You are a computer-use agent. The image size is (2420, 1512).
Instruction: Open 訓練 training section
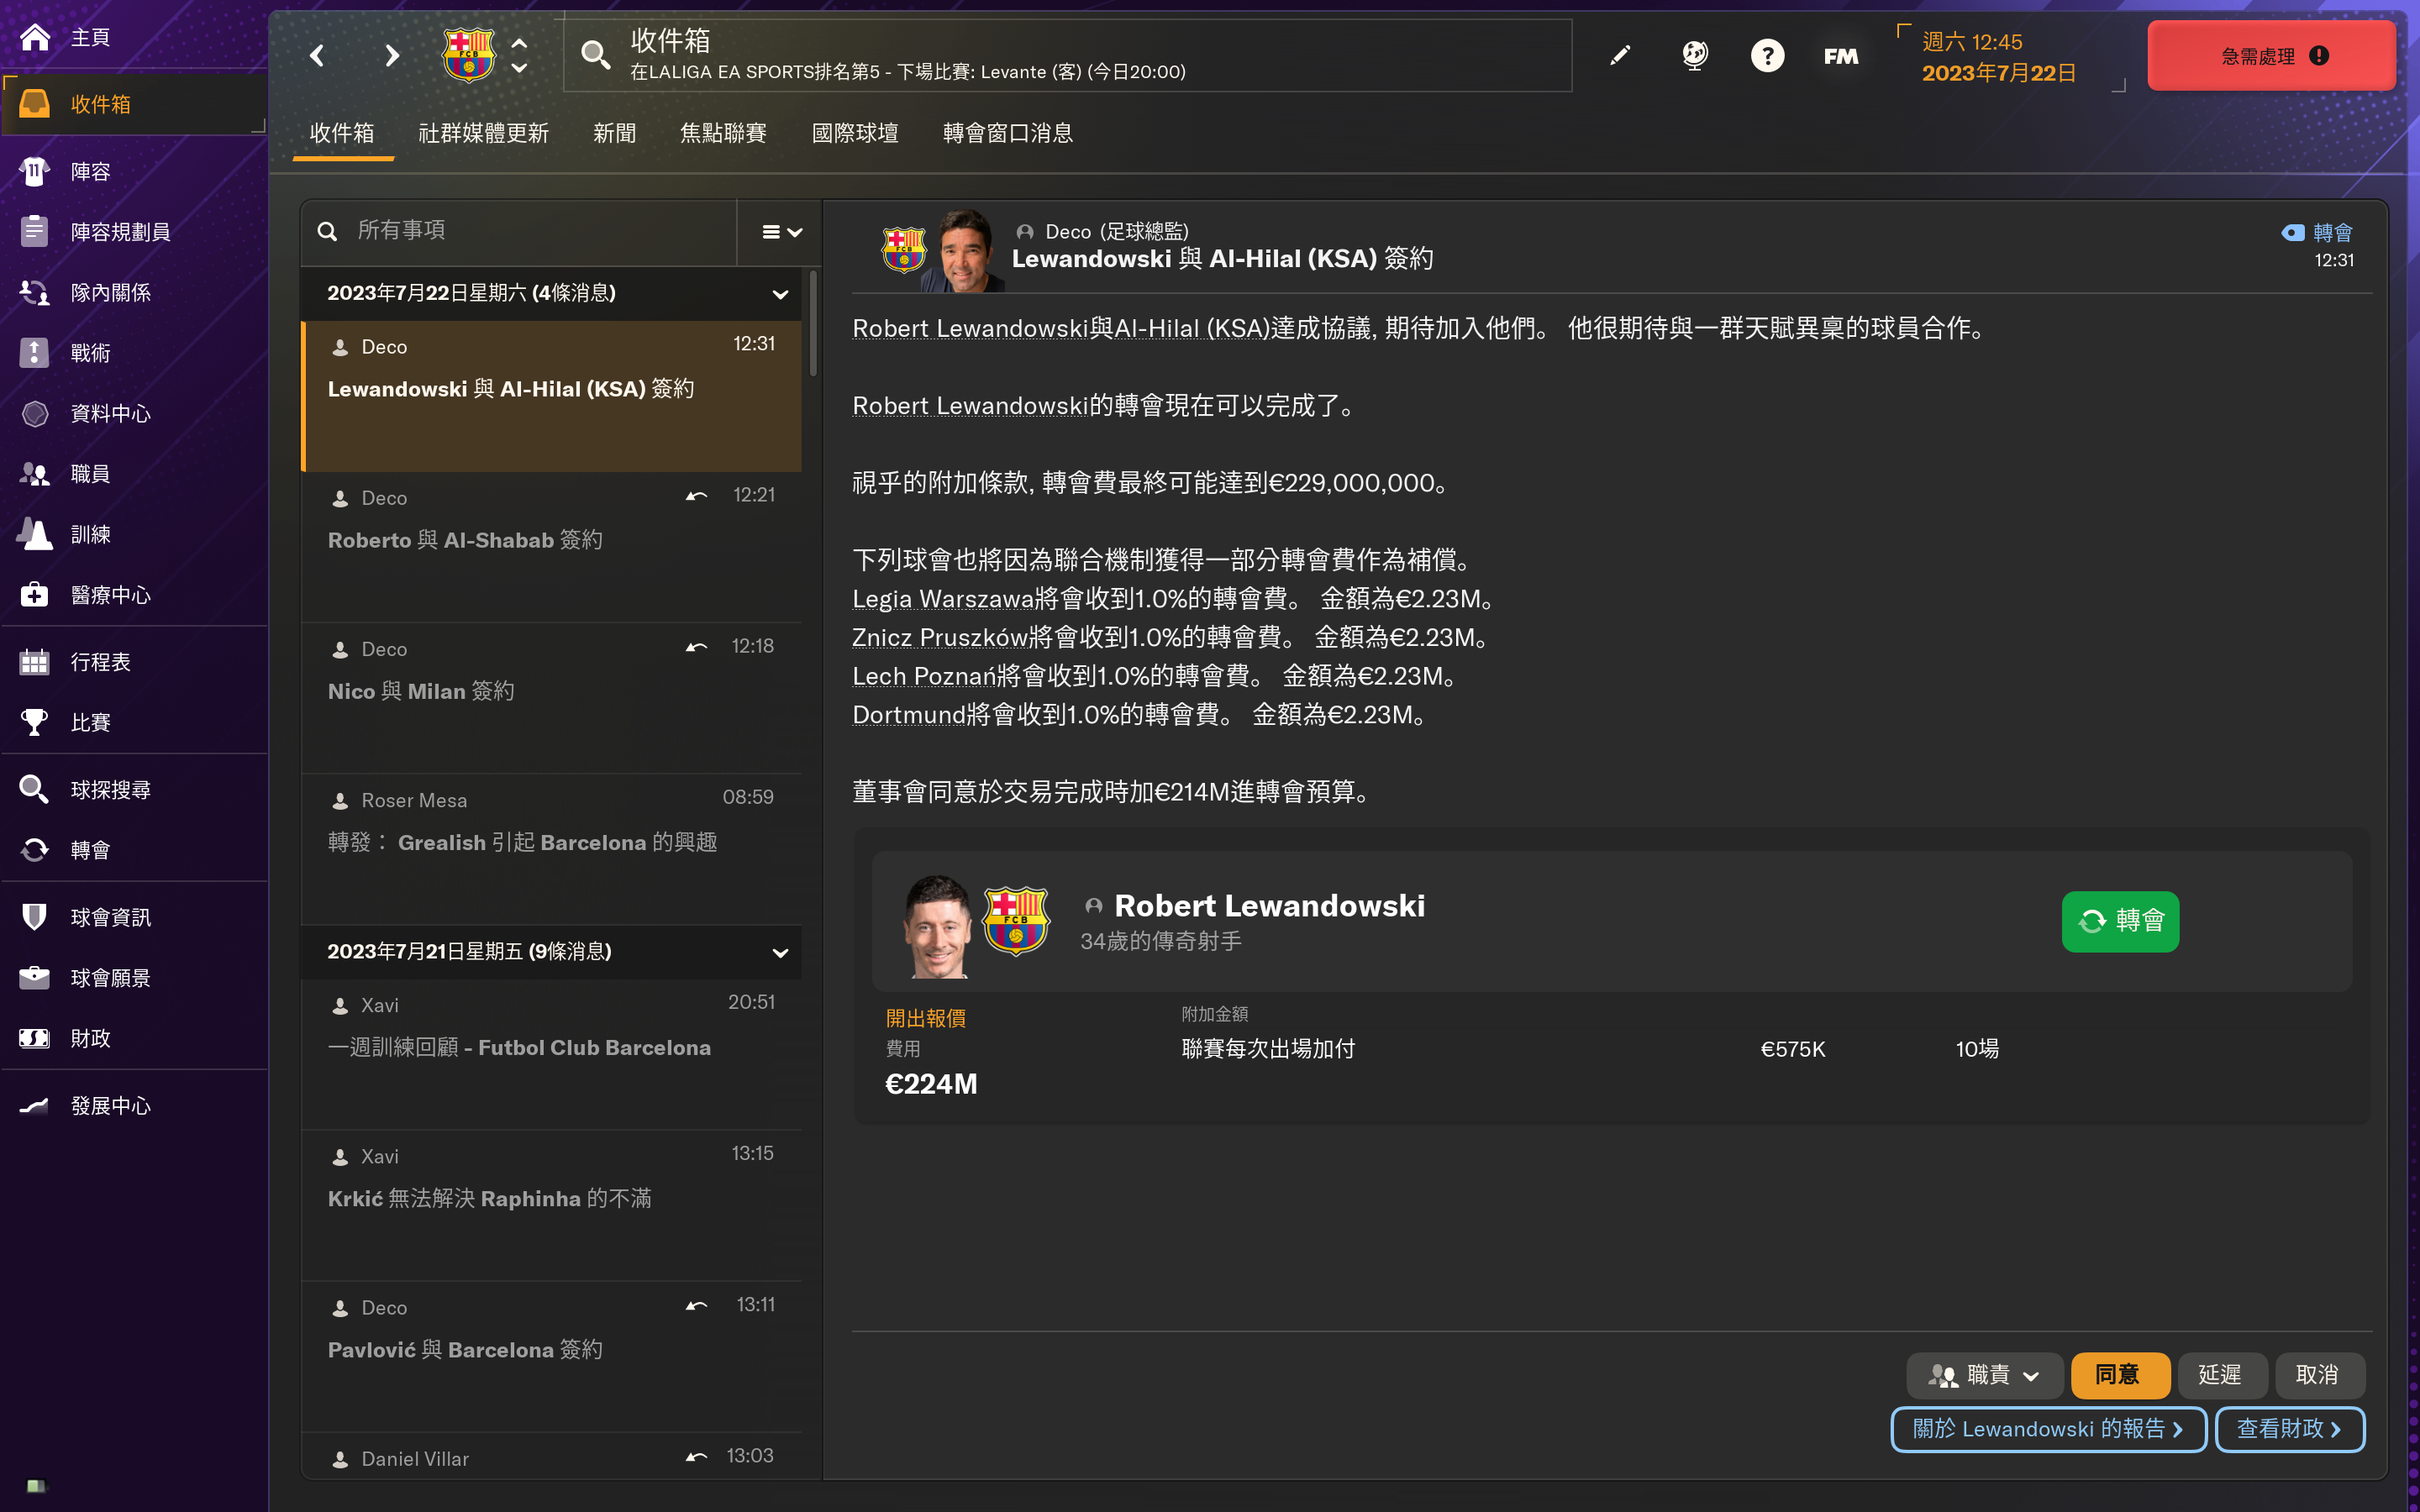(x=134, y=534)
